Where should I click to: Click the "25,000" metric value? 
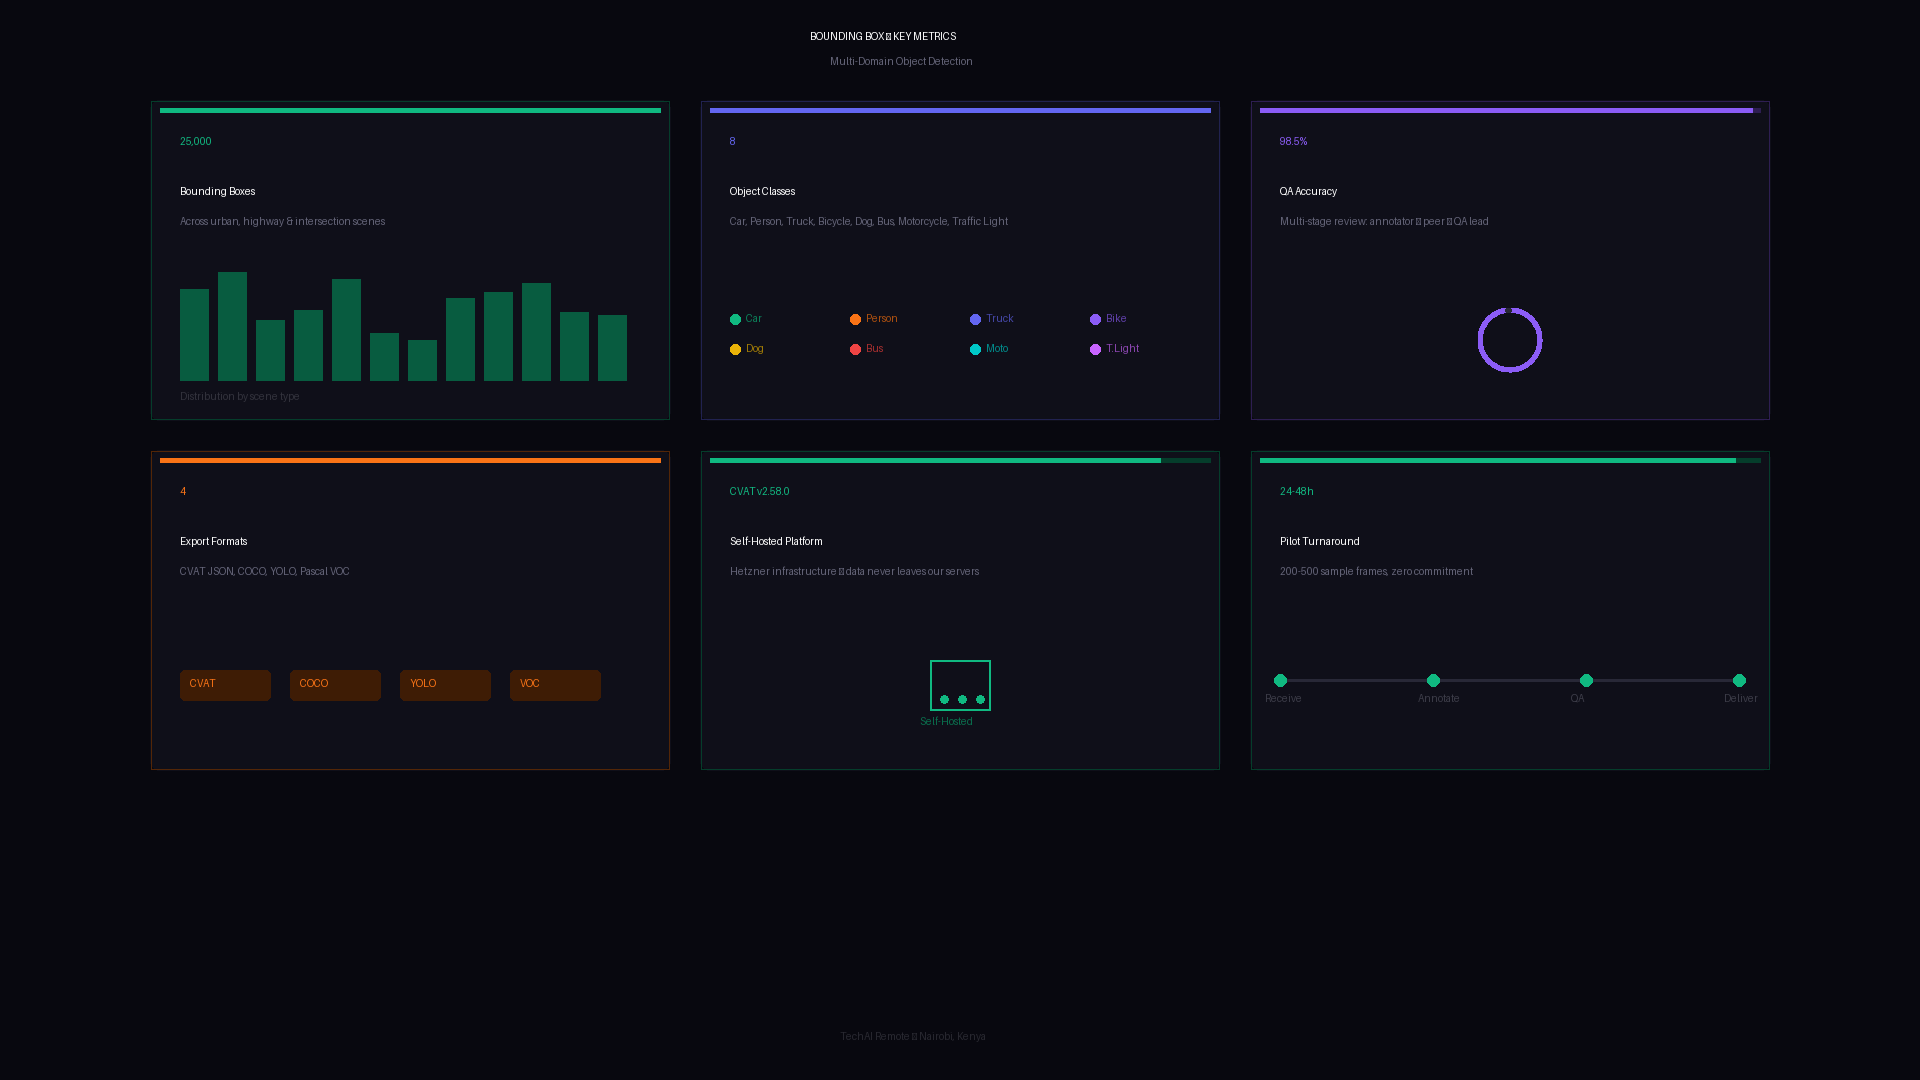pos(196,142)
